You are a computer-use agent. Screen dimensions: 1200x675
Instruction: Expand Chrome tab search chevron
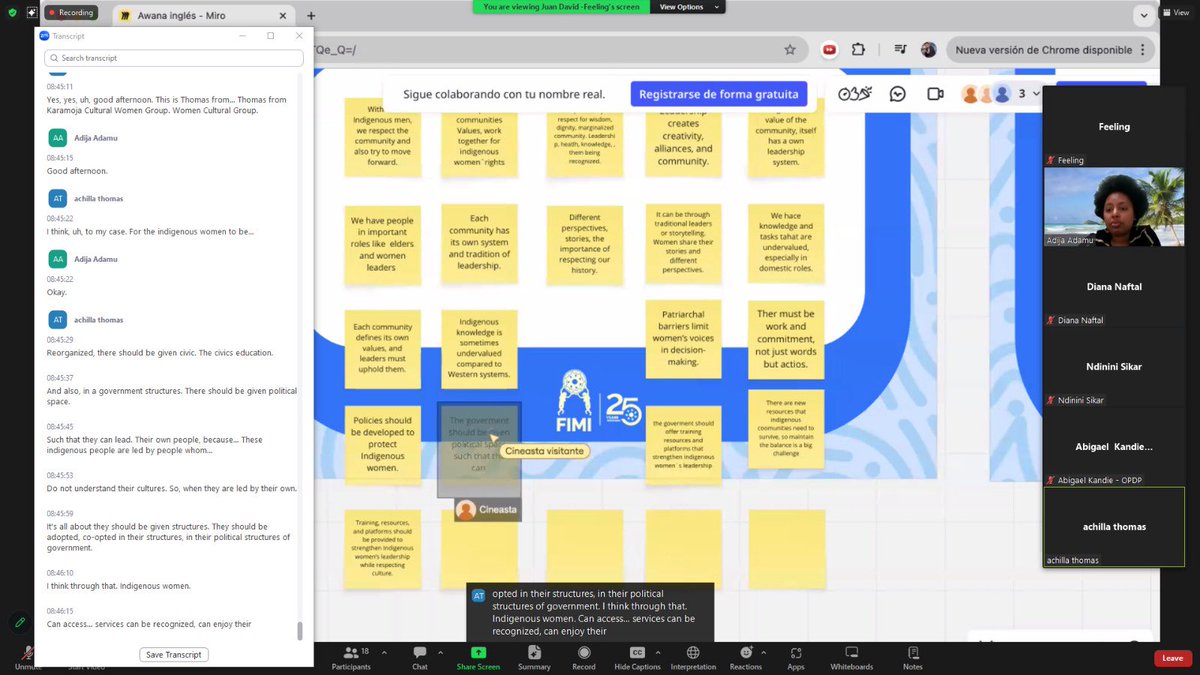coord(1144,16)
